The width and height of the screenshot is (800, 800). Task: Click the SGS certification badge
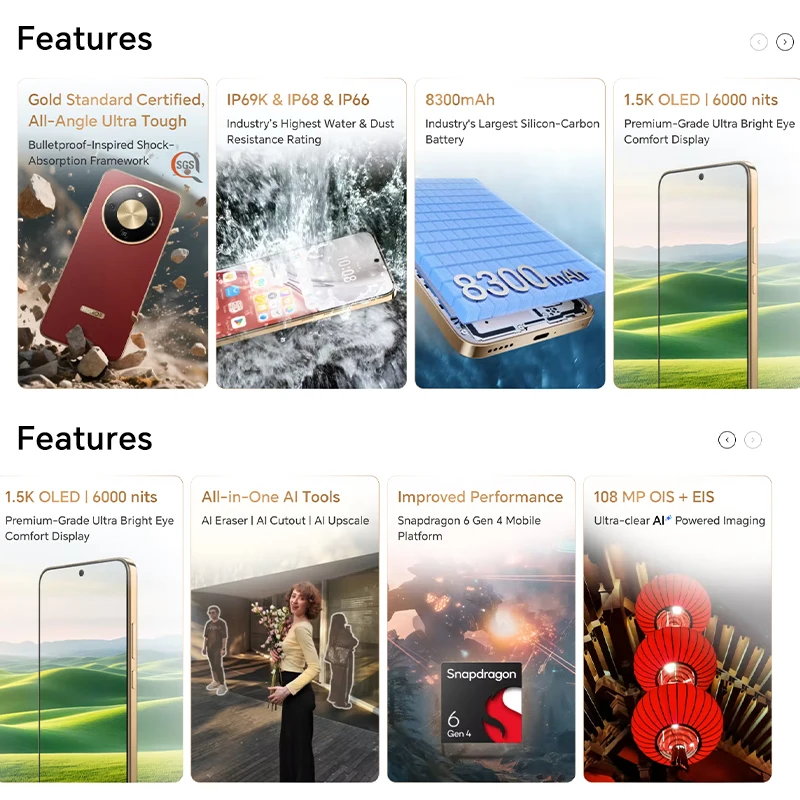[186, 165]
